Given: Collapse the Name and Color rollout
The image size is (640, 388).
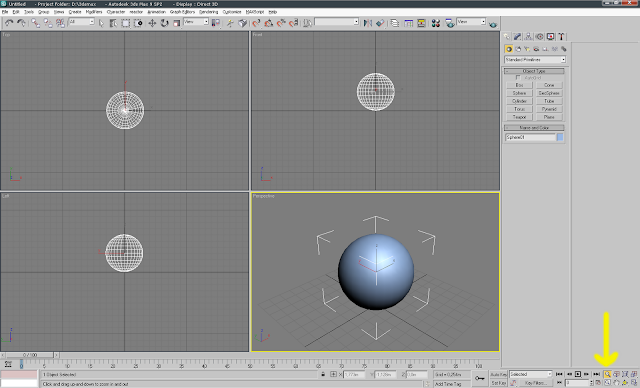Looking at the screenshot, I should pos(534,128).
